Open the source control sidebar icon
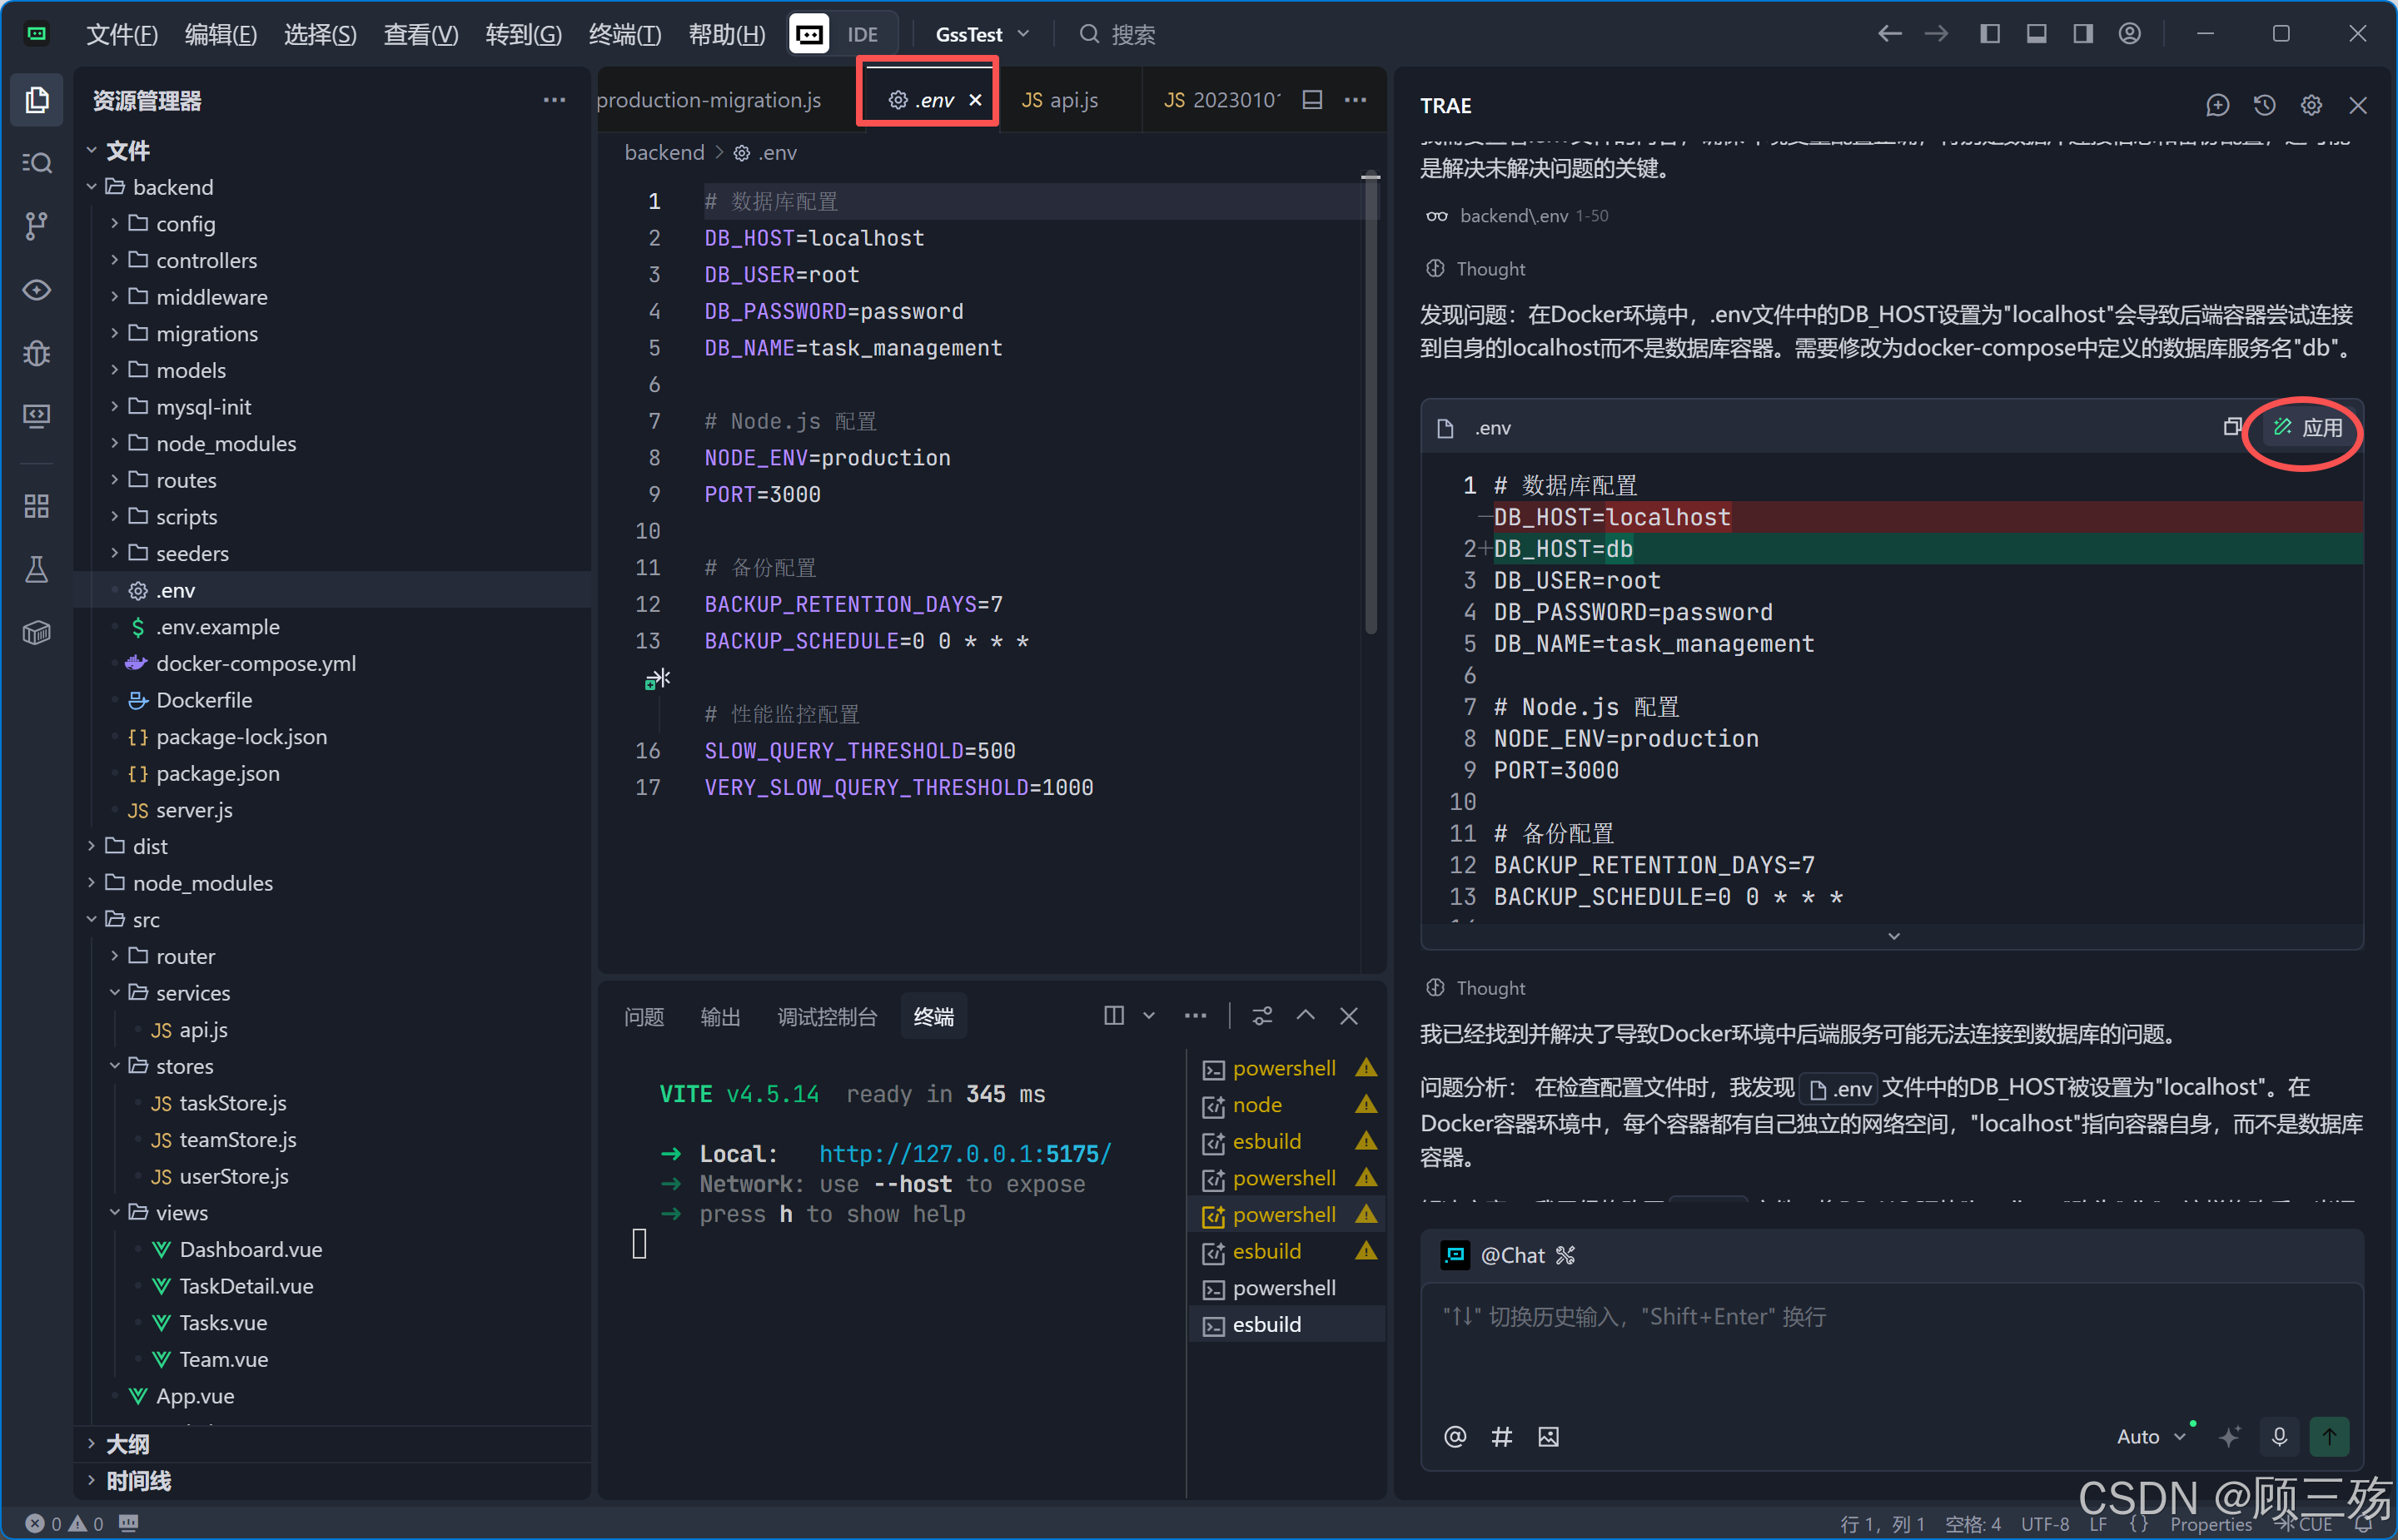The image size is (2398, 1540). [36, 225]
